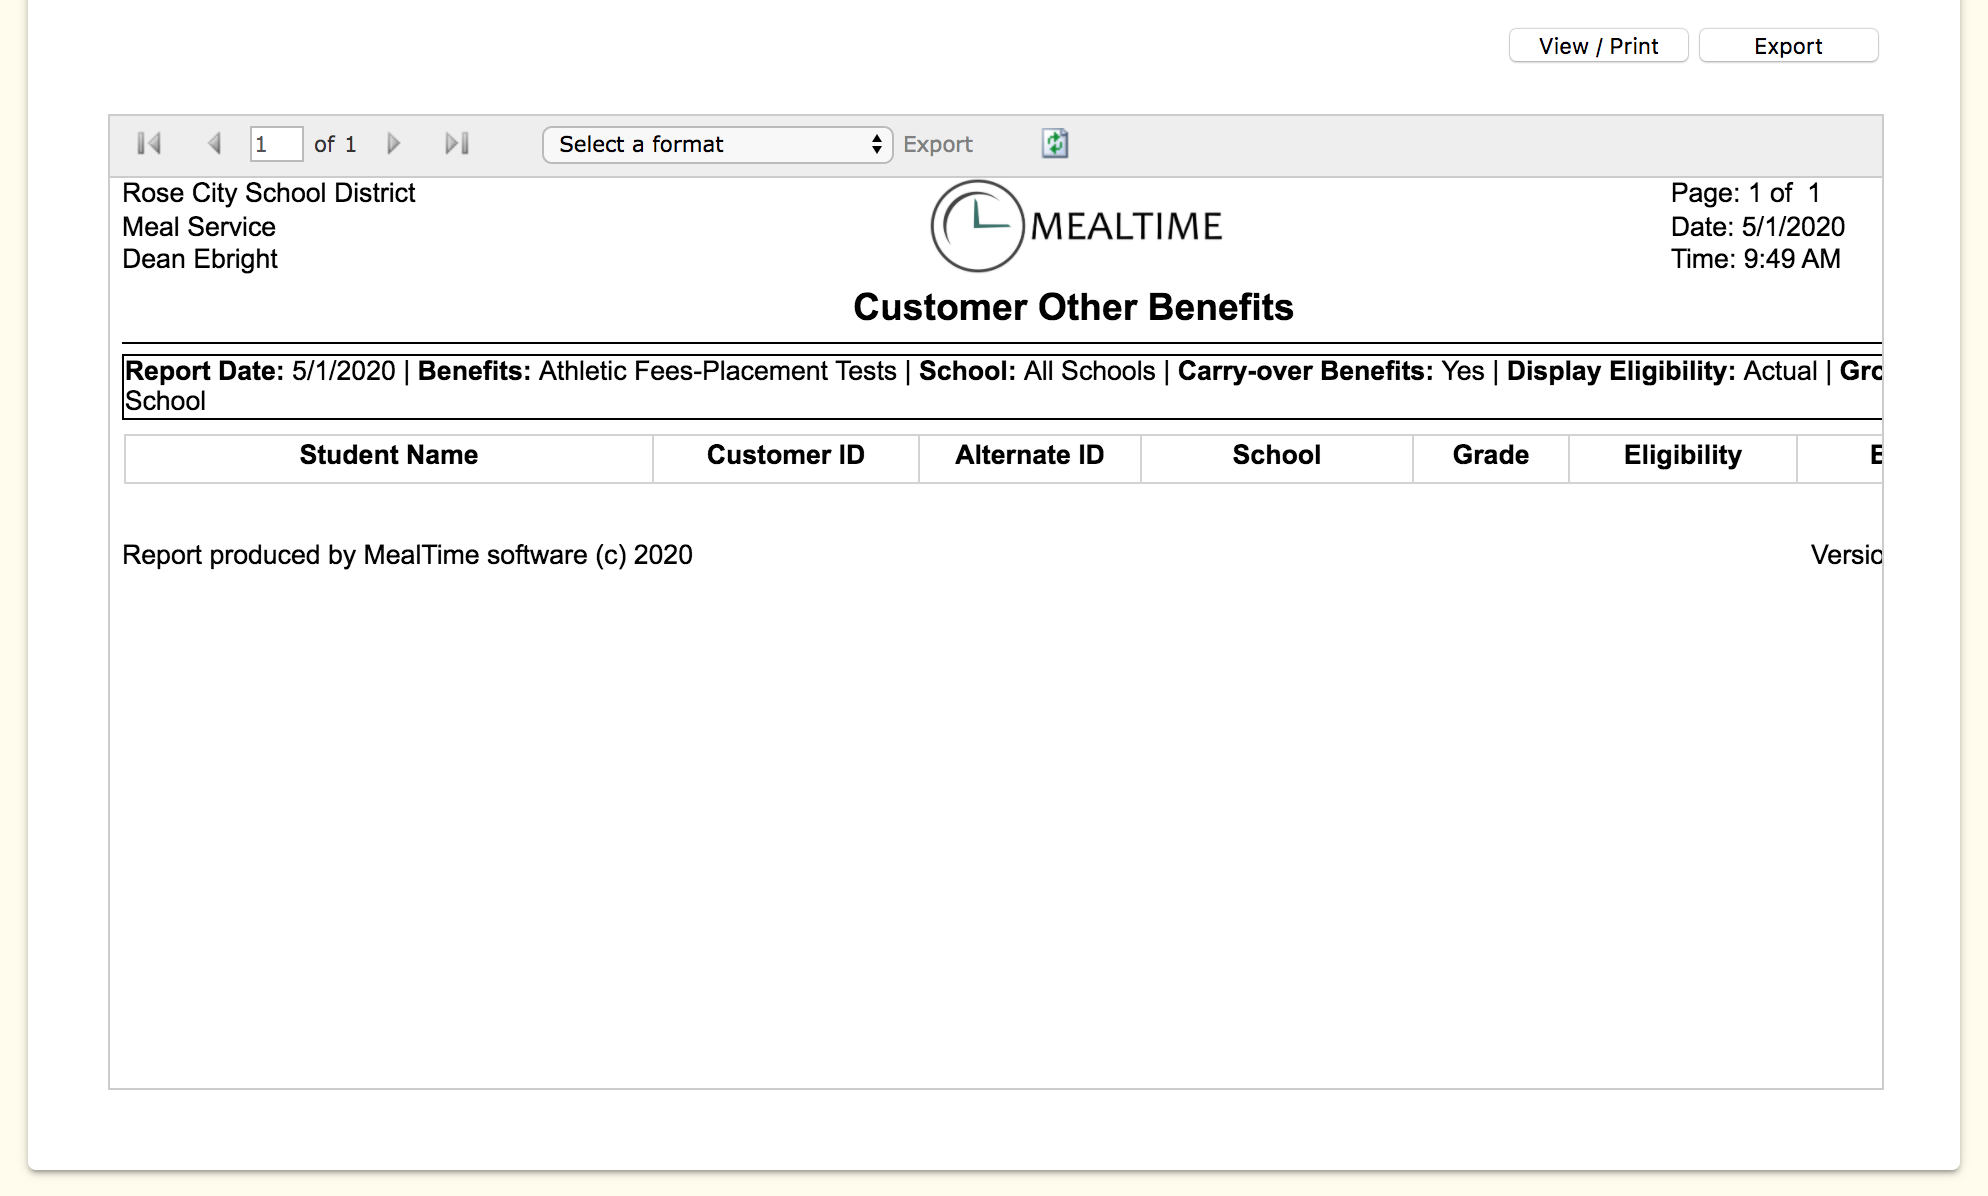Go to the next report page
This screenshot has width=1988, height=1196.
pos(393,144)
